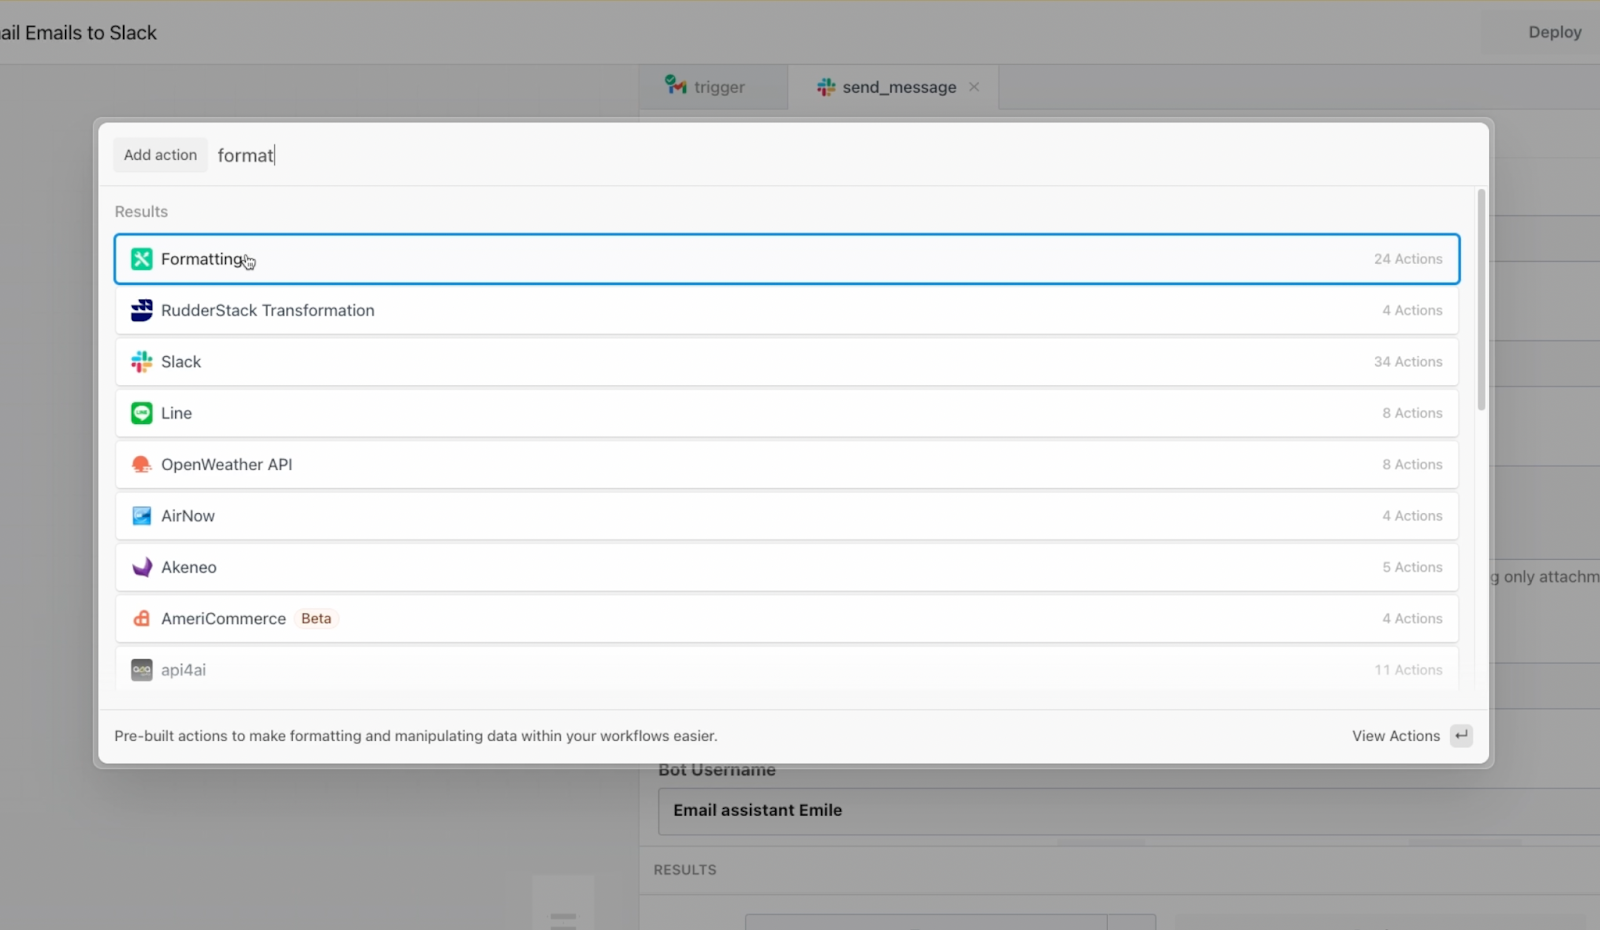Click '5 Actions' on the Akeneo row

(1412, 567)
